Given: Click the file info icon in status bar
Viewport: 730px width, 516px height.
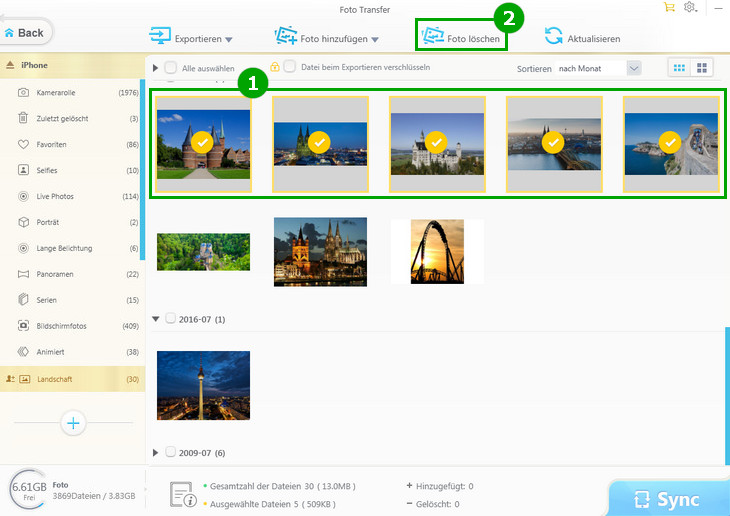Looking at the screenshot, I should point(182,492).
